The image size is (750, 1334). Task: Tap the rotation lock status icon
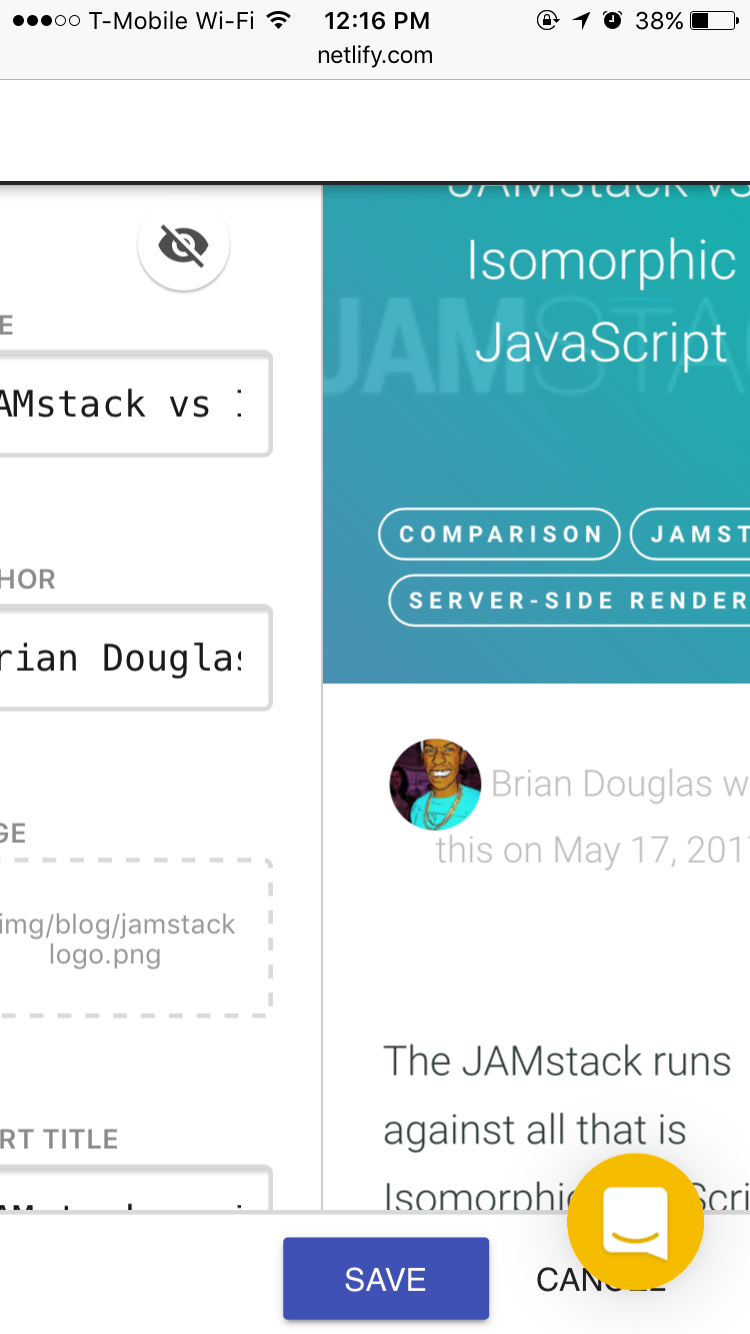point(548,20)
